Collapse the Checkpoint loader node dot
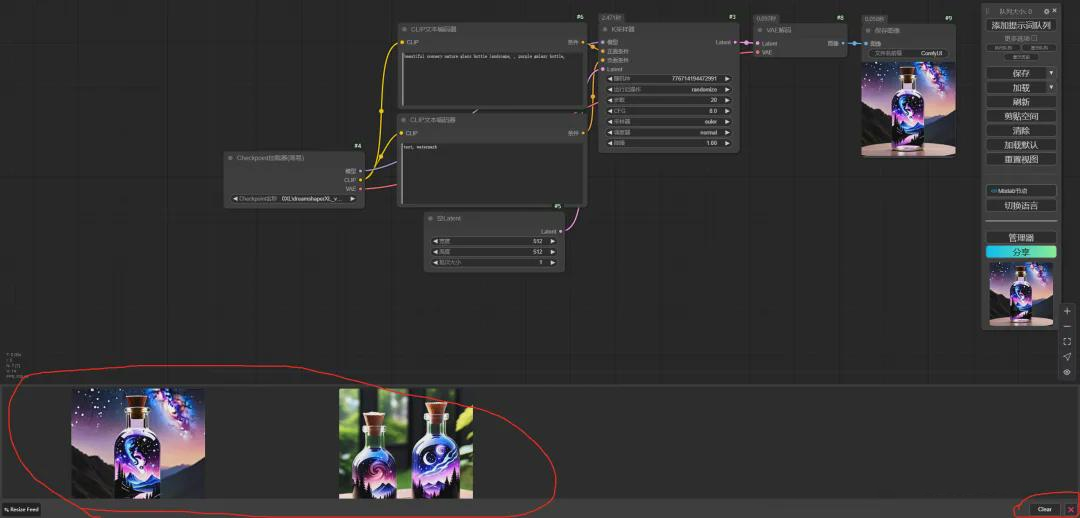This screenshot has width=1080, height=518. click(x=230, y=158)
